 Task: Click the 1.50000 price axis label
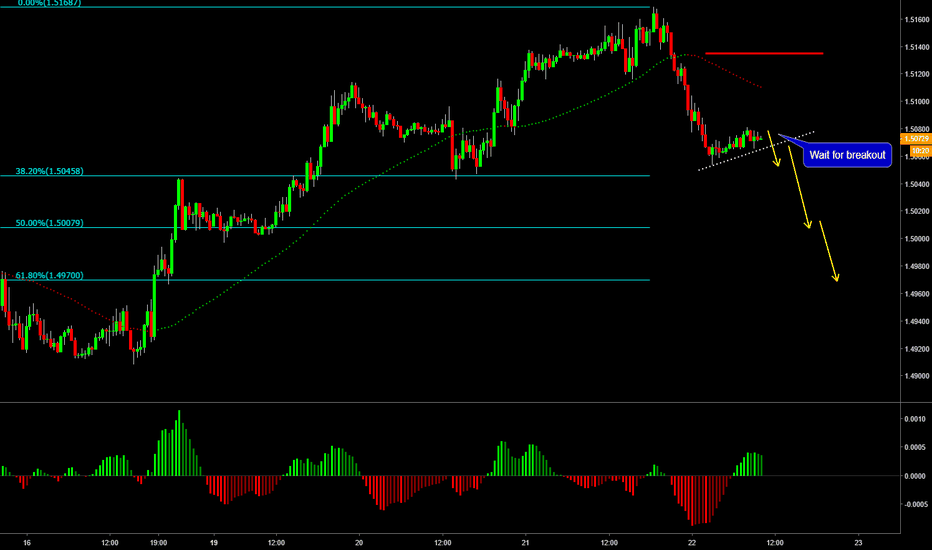tap(917, 239)
